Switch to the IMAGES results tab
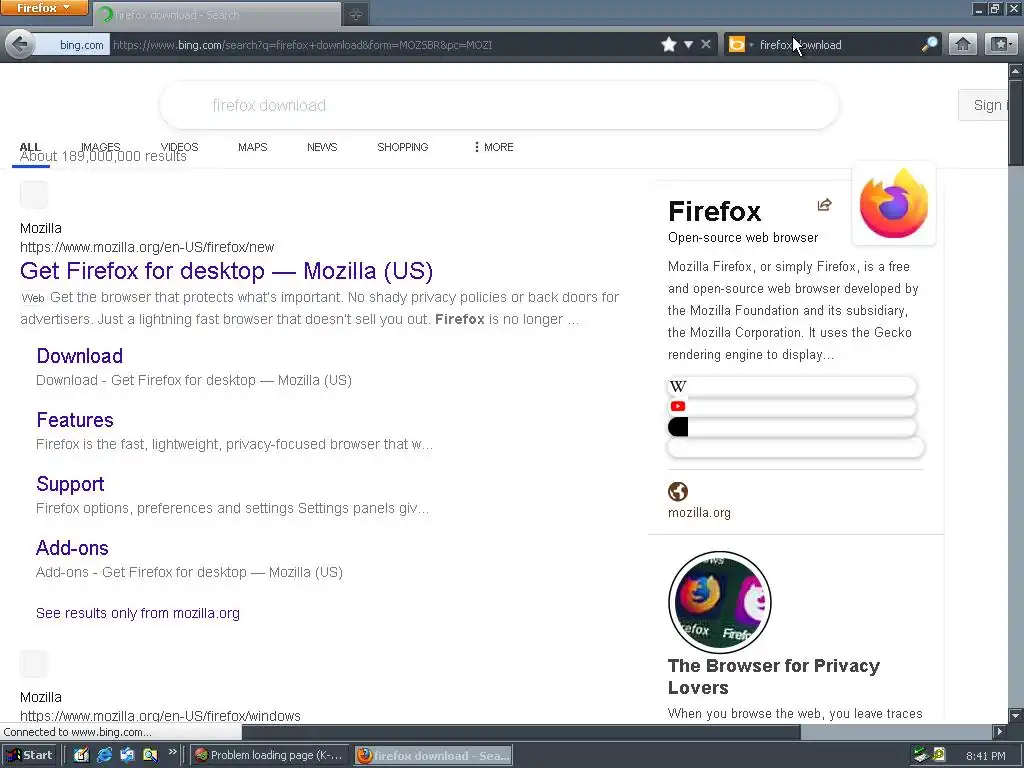The image size is (1024, 768). [x=101, y=147]
